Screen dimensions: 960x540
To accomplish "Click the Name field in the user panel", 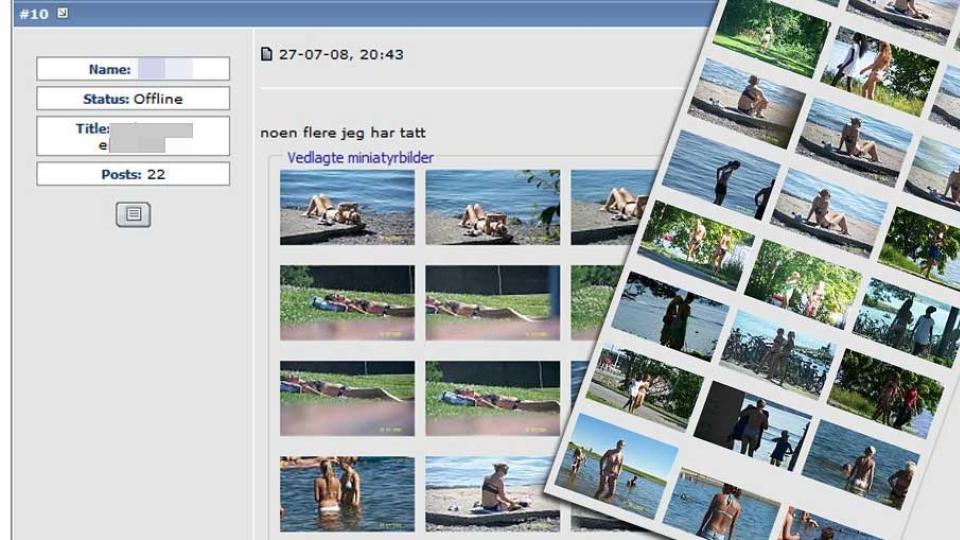I will tap(133, 69).
